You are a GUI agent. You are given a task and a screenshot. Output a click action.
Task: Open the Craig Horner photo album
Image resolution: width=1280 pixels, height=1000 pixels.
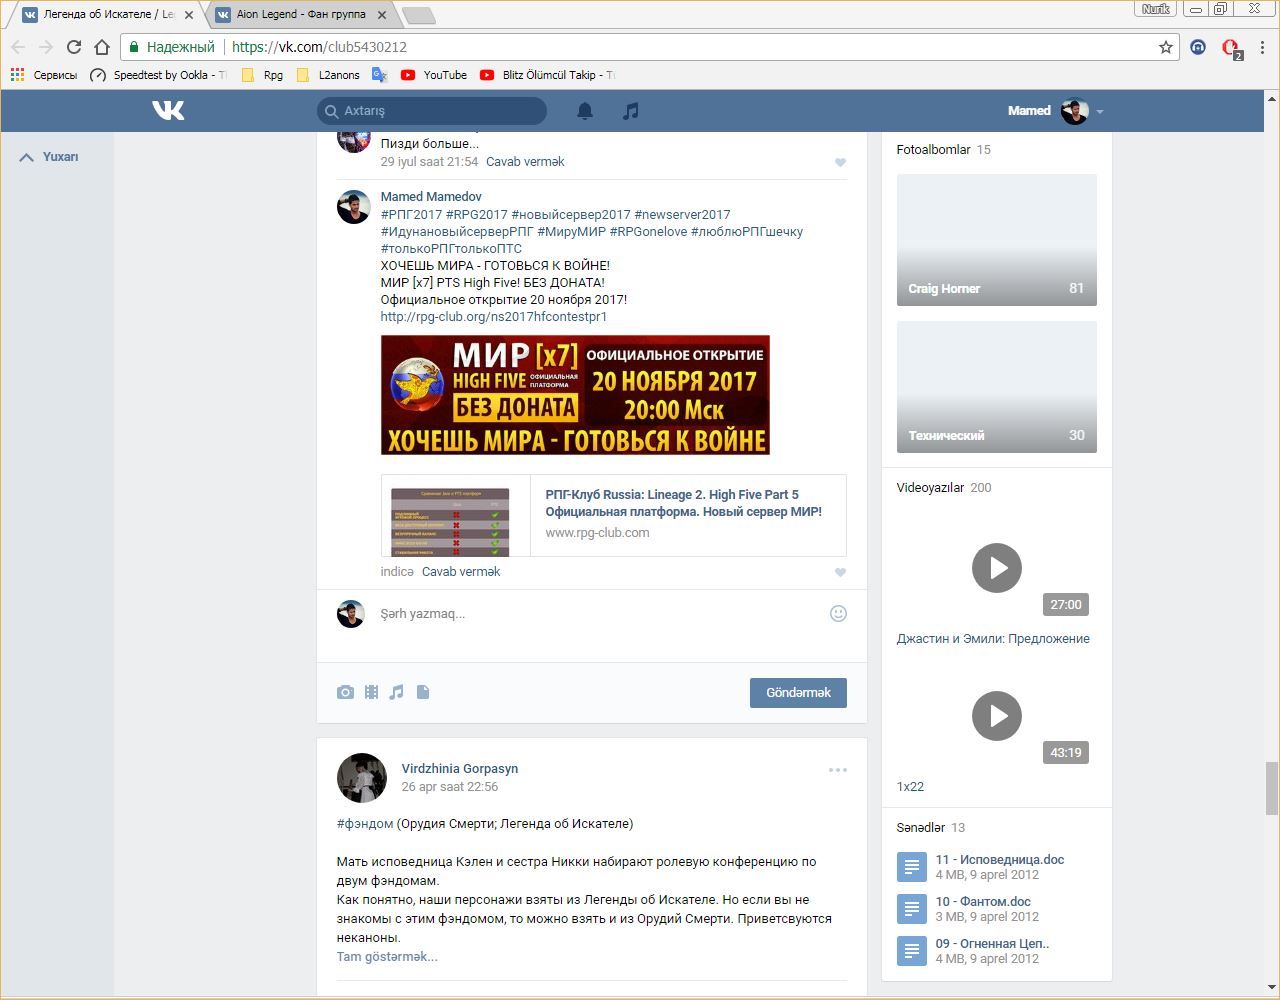coord(997,240)
